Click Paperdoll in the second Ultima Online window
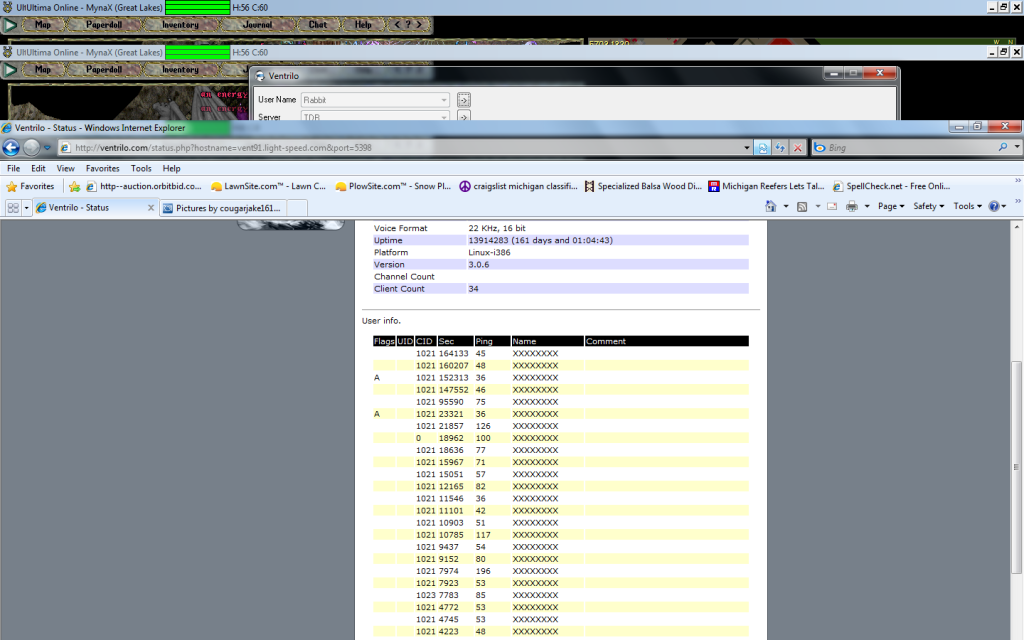The image size is (1024, 640). 104,69
